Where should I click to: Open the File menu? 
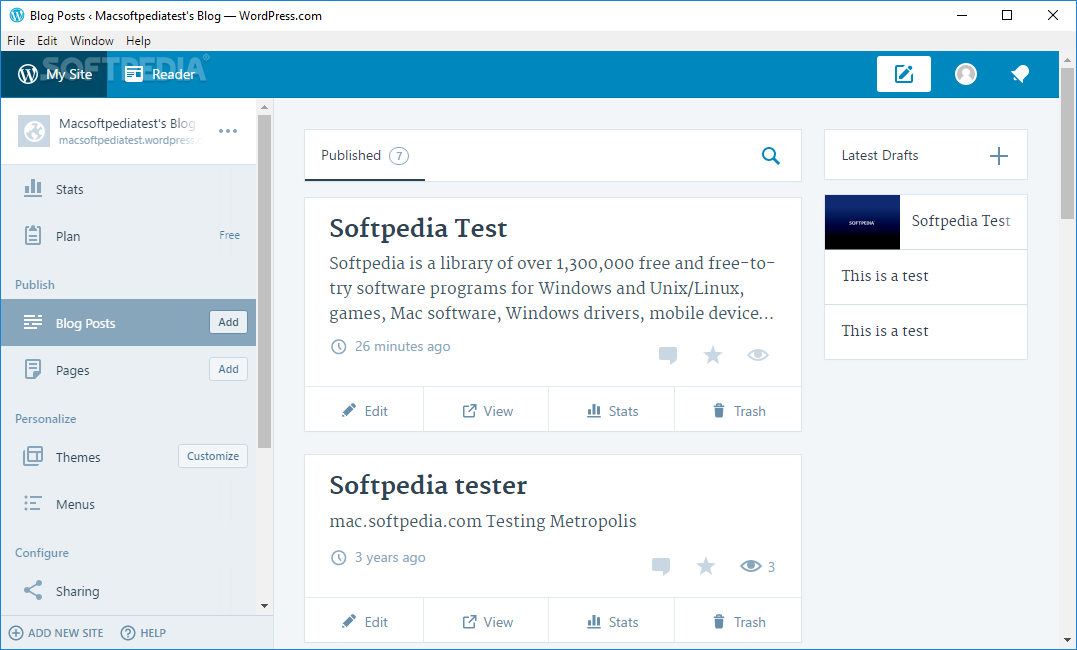tap(16, 41)
